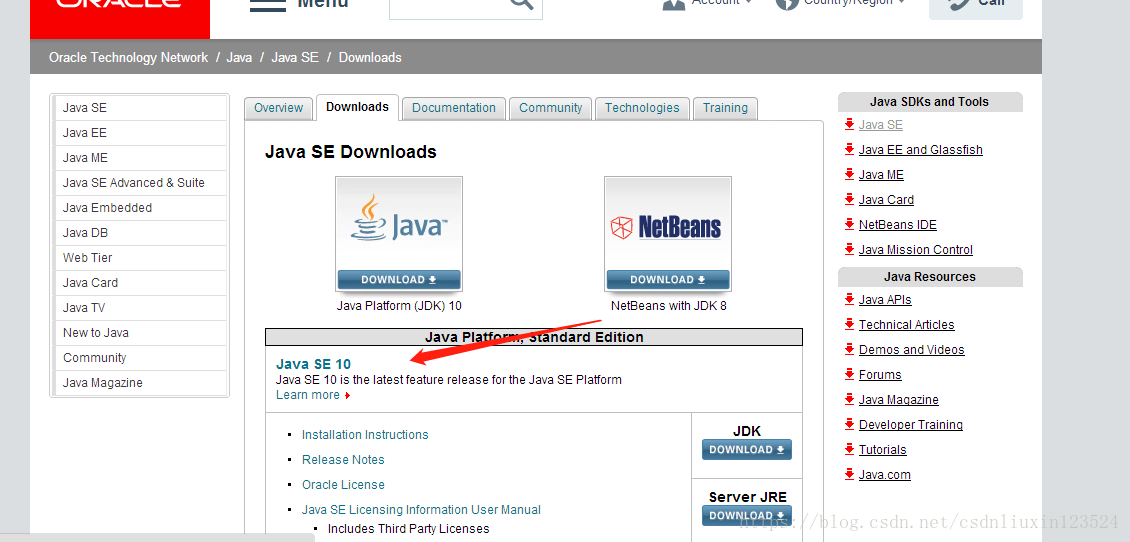
Task: Open the Technical Articles link
Action: (x=906, y=324)
